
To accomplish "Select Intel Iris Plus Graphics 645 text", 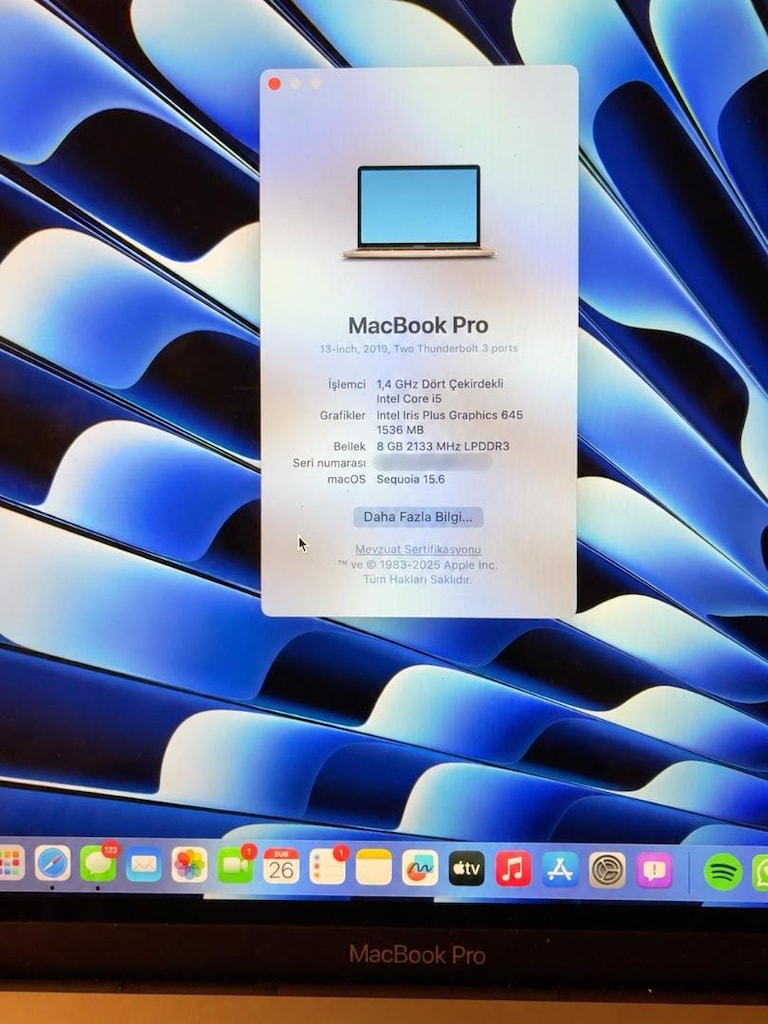I will [x=449, y=415].
